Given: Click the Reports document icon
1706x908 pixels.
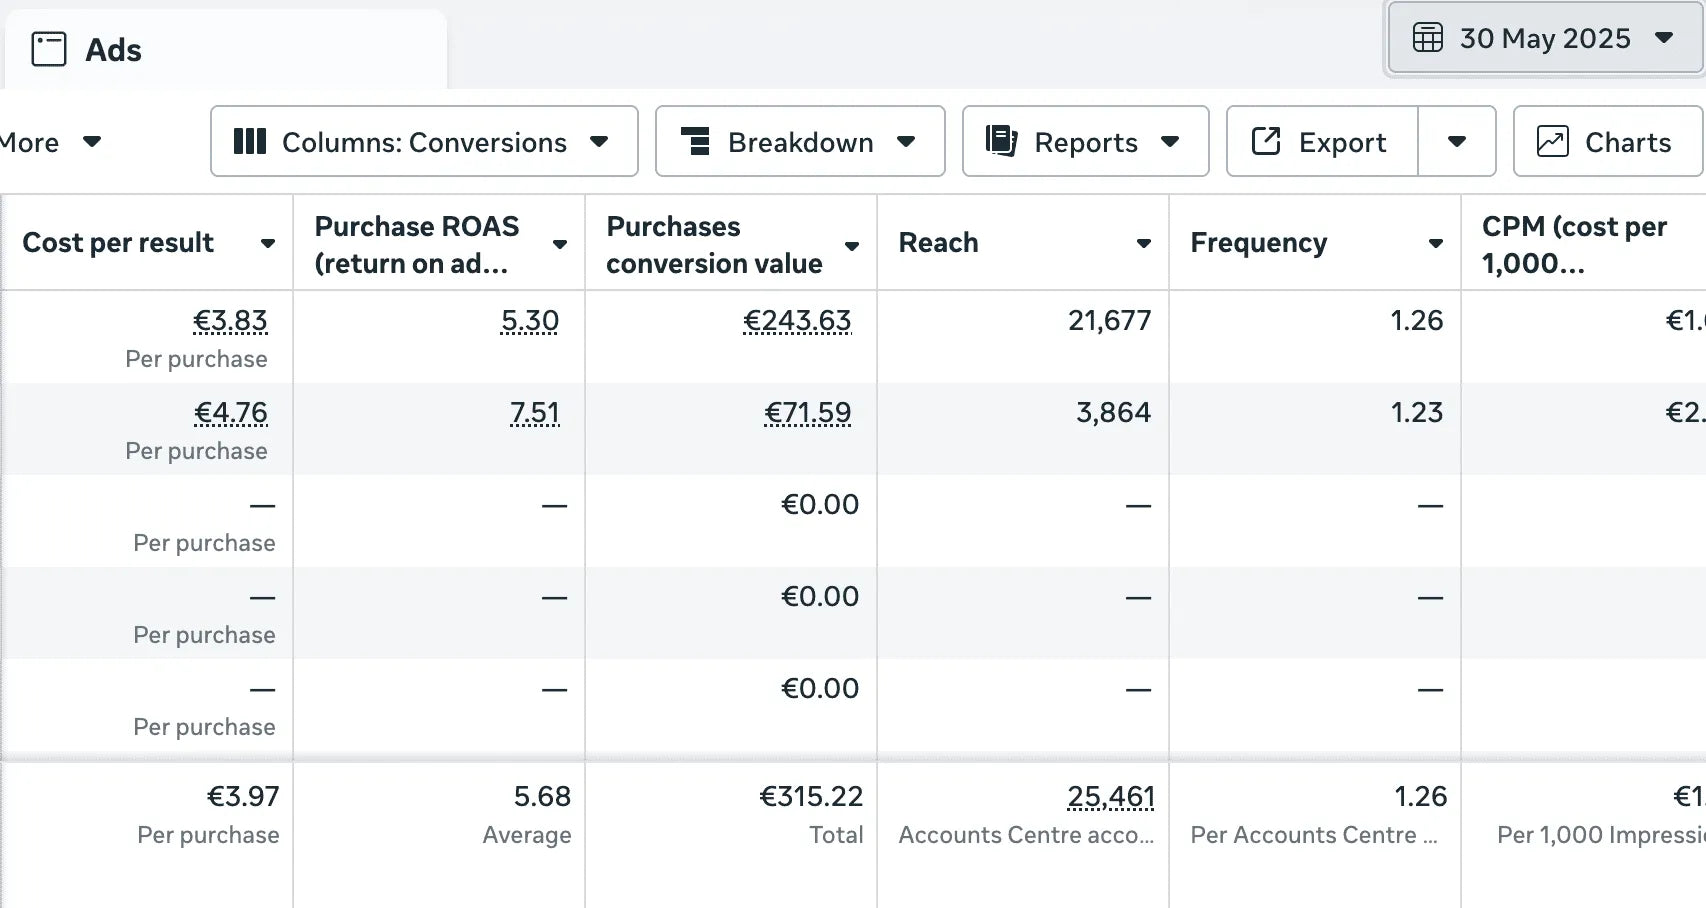Looking at the screenshot, I should coord(1001,141).
